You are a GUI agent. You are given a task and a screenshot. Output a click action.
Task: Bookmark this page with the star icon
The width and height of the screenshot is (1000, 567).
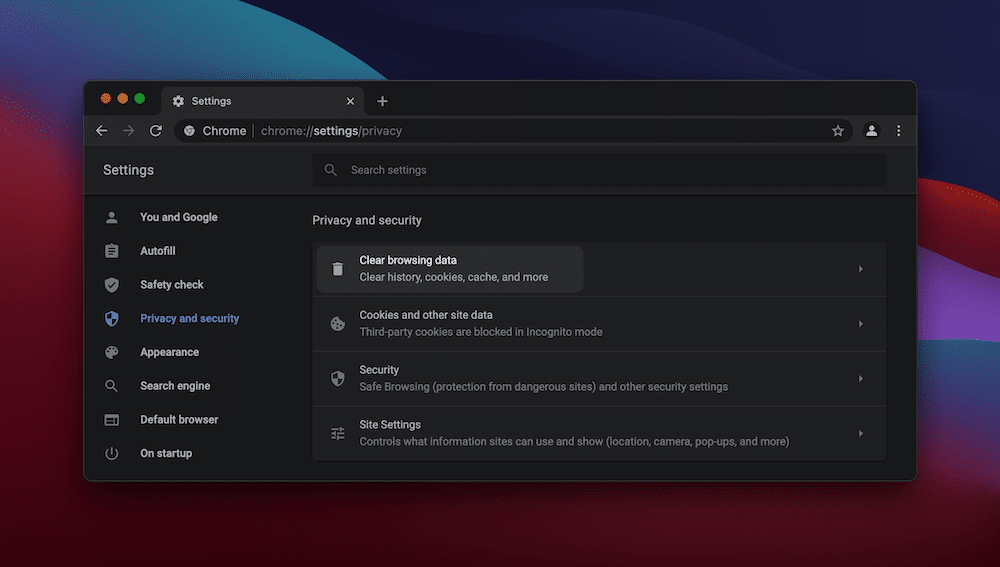click(x=838, y=131)
